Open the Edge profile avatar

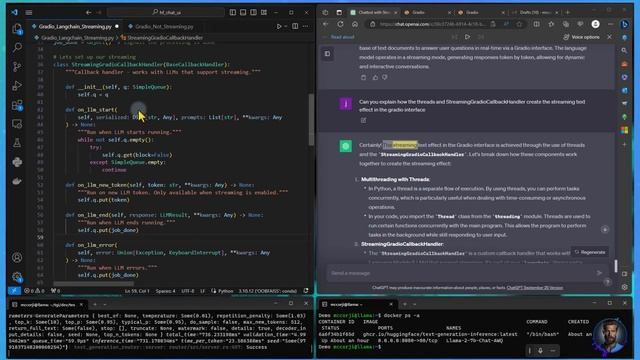(596, 24)
